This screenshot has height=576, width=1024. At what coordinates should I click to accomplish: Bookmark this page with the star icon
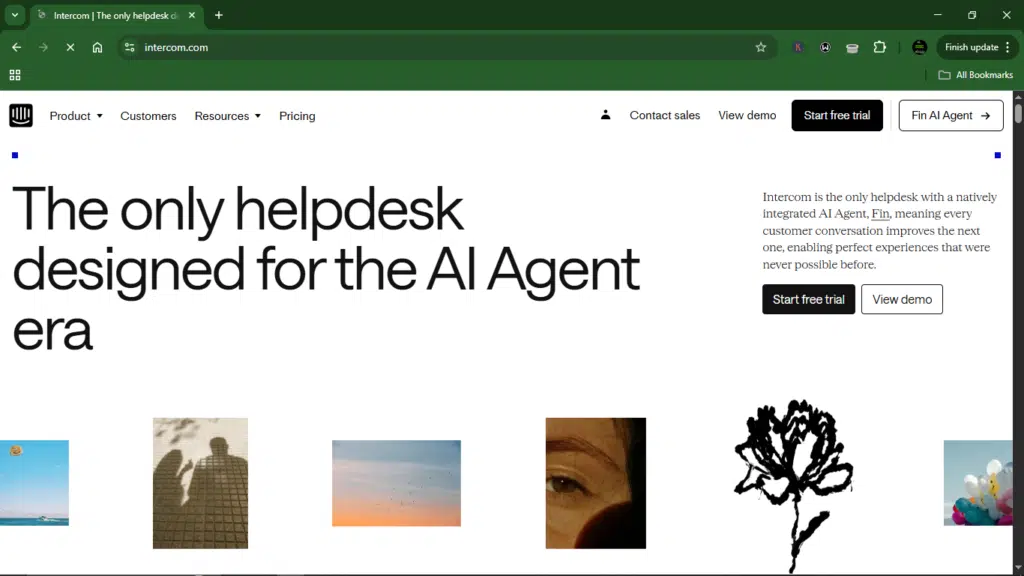tap(761, 47)
